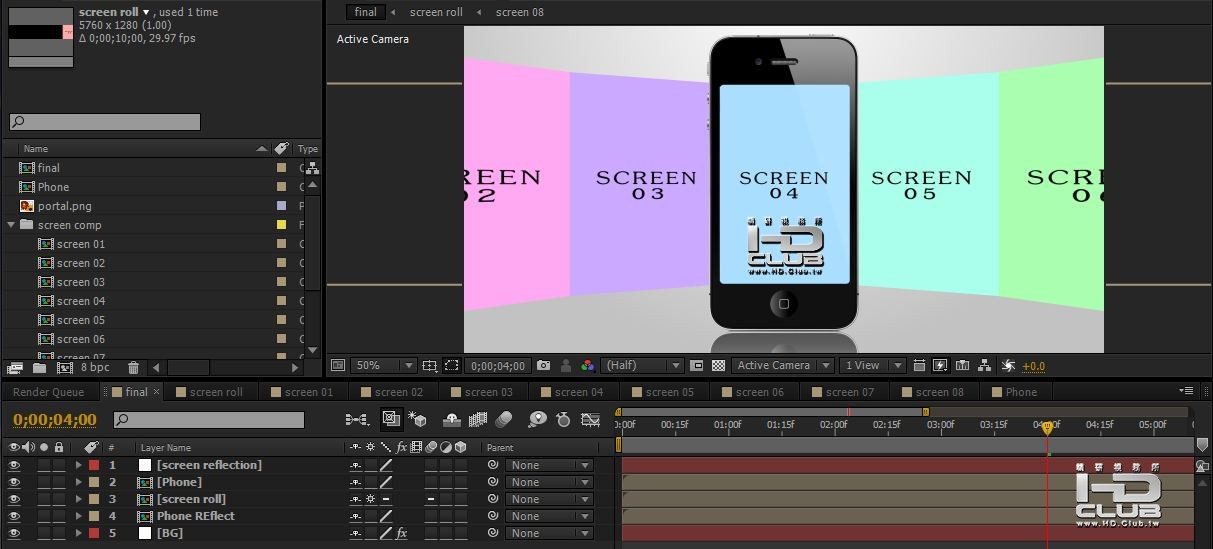Image resolution: width=1213 pixels, height=549 pixels.
Task: Click the tan label swatch of [screen roll]
Action: [94, 499]
